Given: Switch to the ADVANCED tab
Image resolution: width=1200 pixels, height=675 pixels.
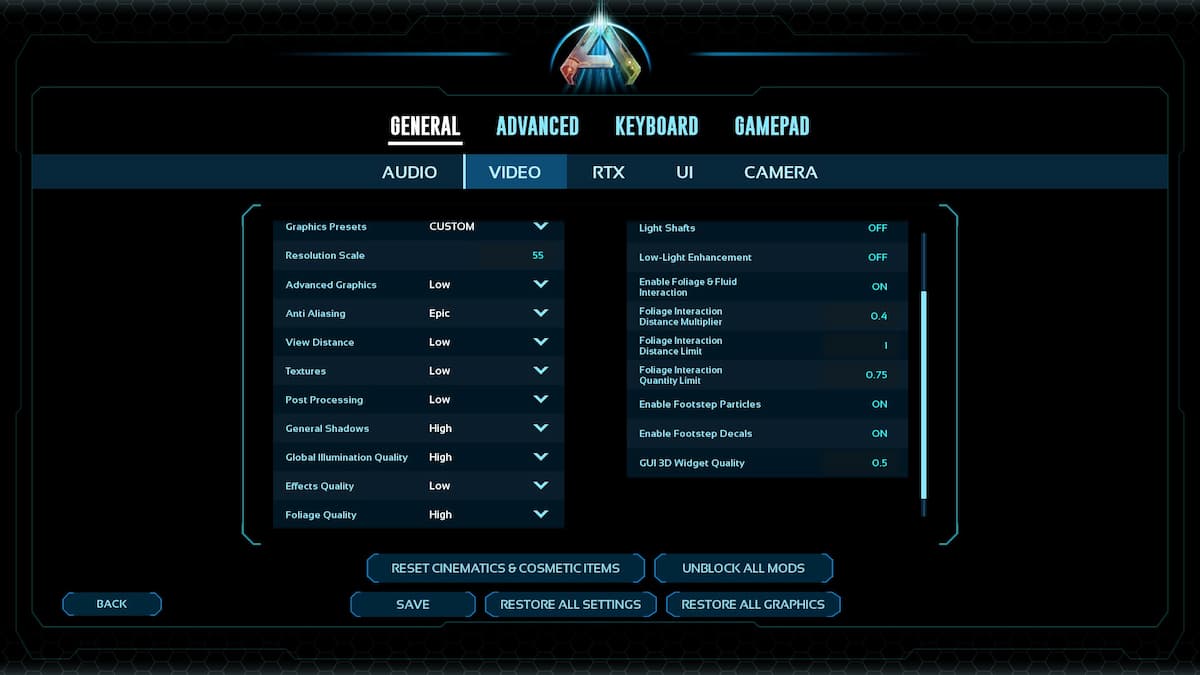Looking at the screenshot, I should [537, 126].
